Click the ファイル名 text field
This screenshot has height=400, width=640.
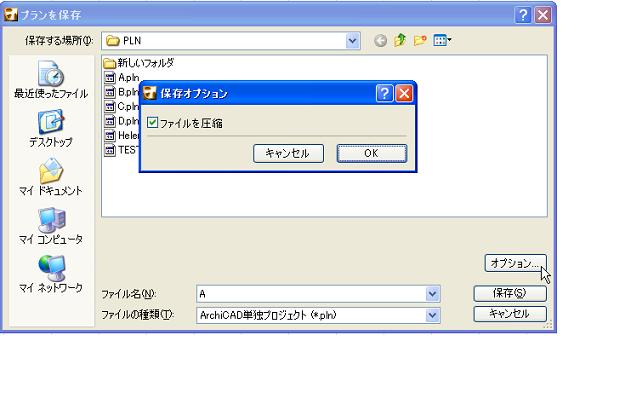point(310,294)
